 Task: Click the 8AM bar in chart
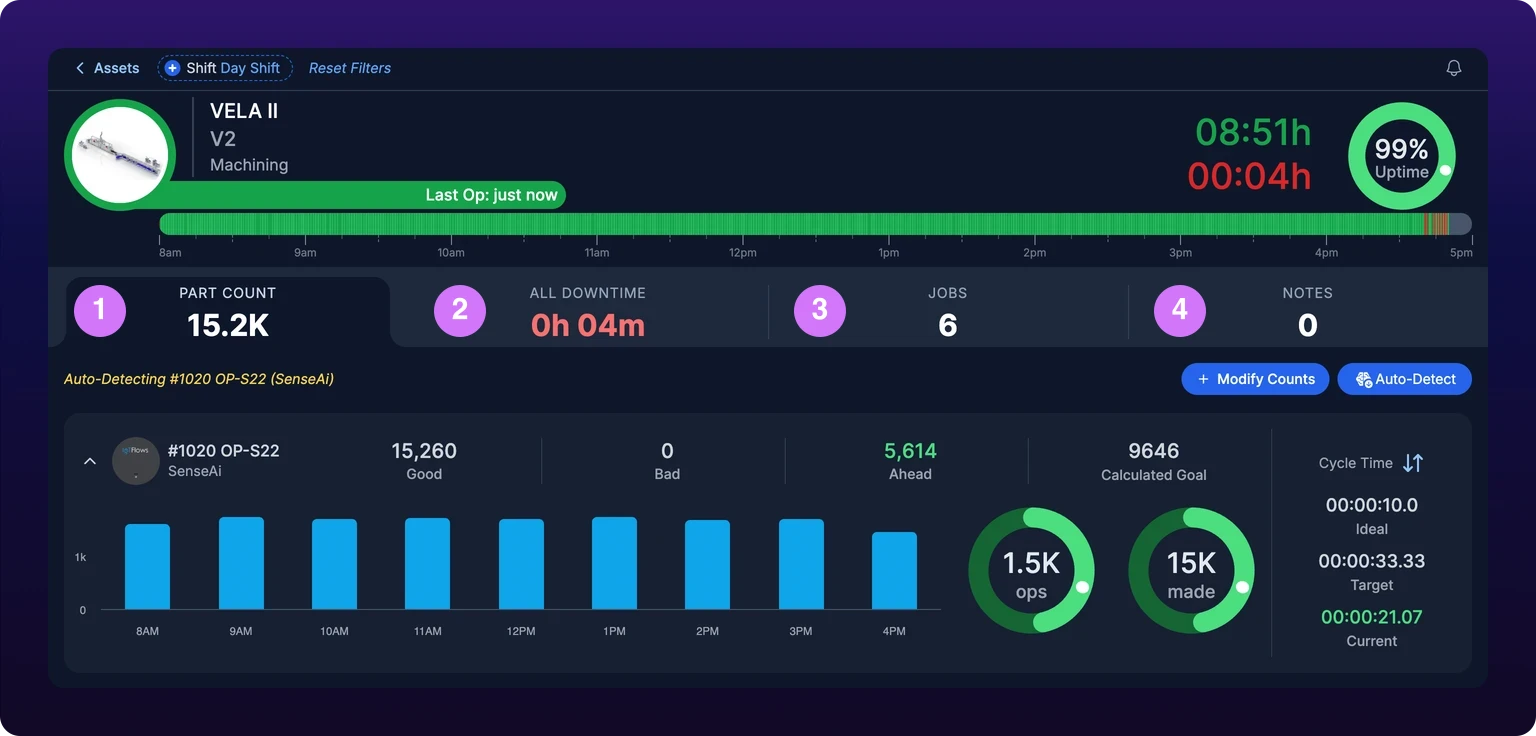tap(147, 567)
